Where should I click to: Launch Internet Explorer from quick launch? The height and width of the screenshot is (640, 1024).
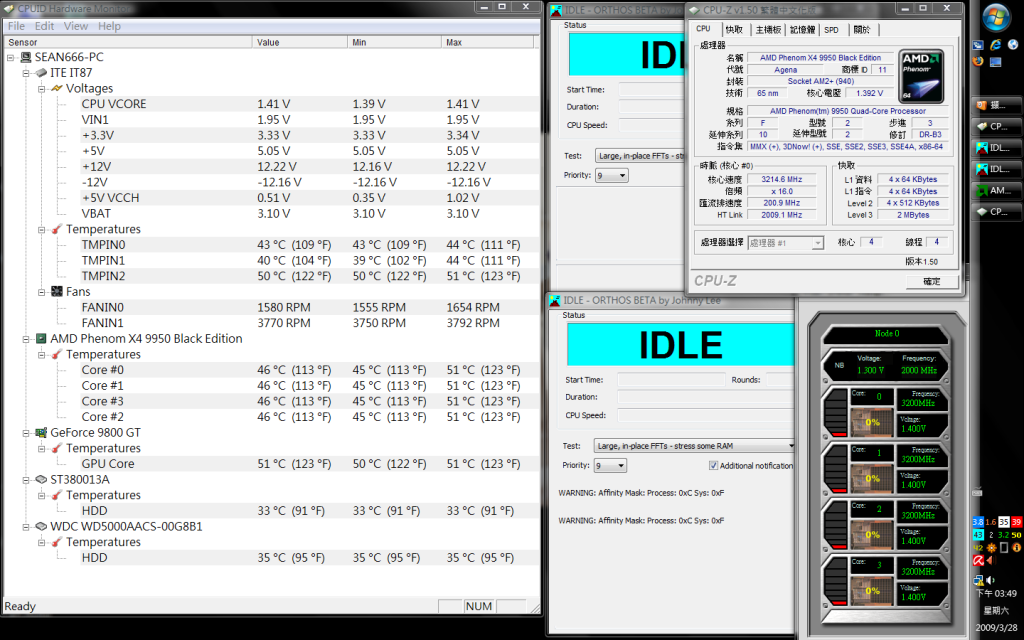click(x=995, y=44)
